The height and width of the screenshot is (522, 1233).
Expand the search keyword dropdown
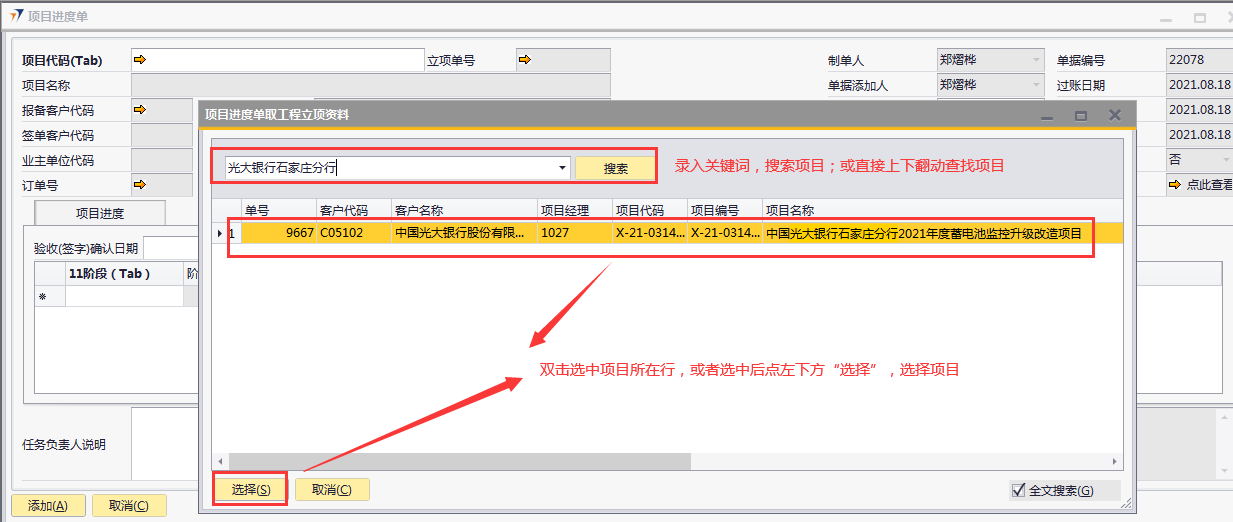coord(562,168)
